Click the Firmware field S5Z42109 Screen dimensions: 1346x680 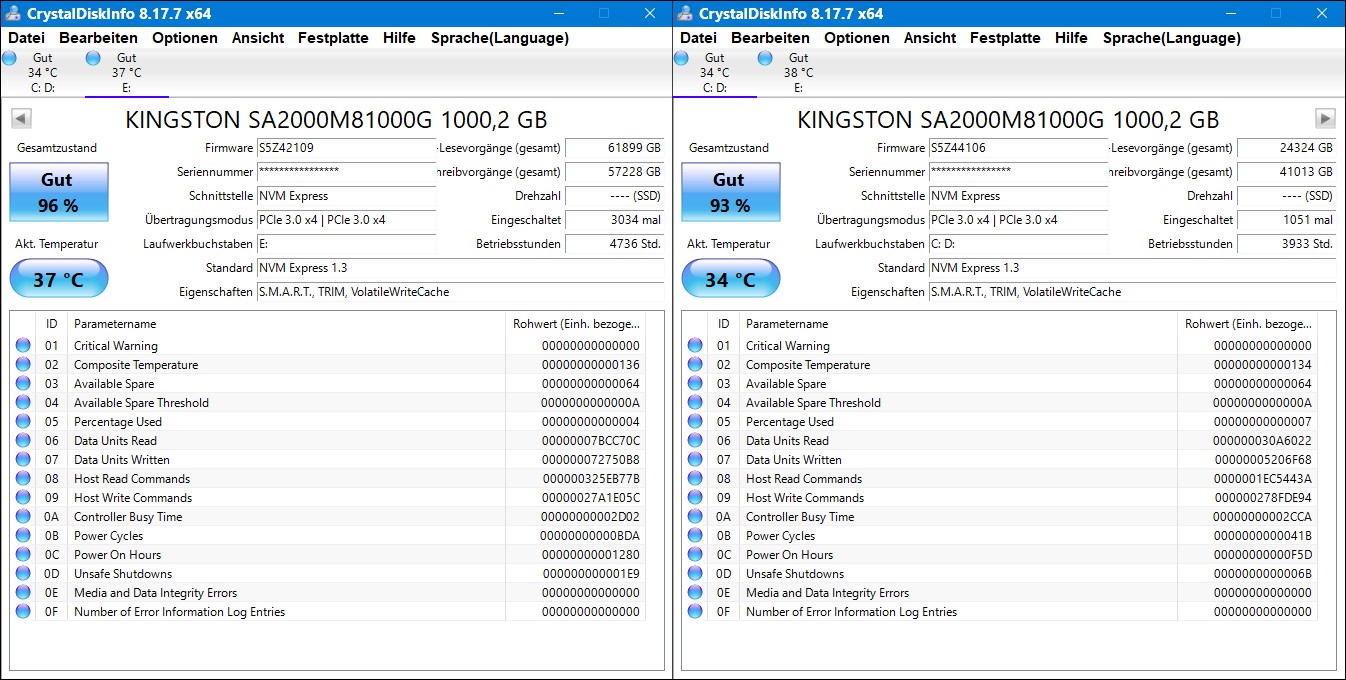coord(346,148)
